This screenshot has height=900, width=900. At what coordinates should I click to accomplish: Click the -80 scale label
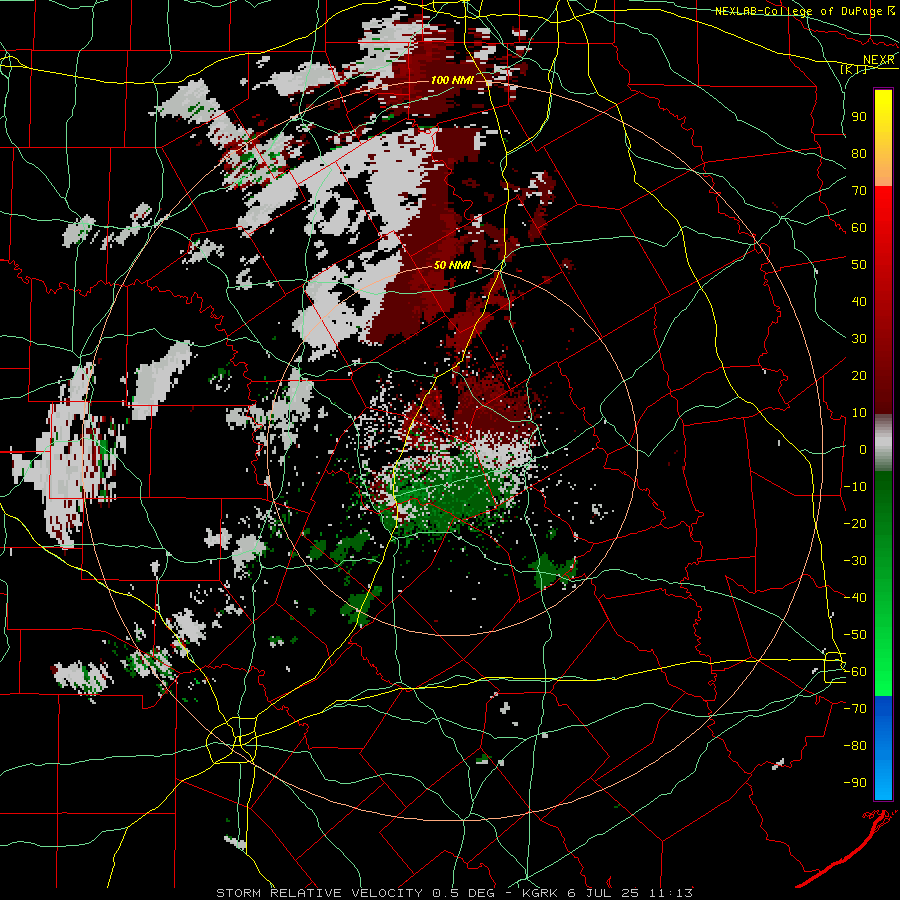click(x=855, y=746)
